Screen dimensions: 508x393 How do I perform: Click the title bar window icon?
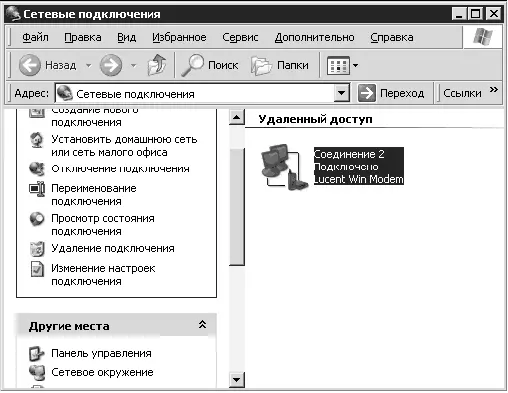(x=13, y=14)
